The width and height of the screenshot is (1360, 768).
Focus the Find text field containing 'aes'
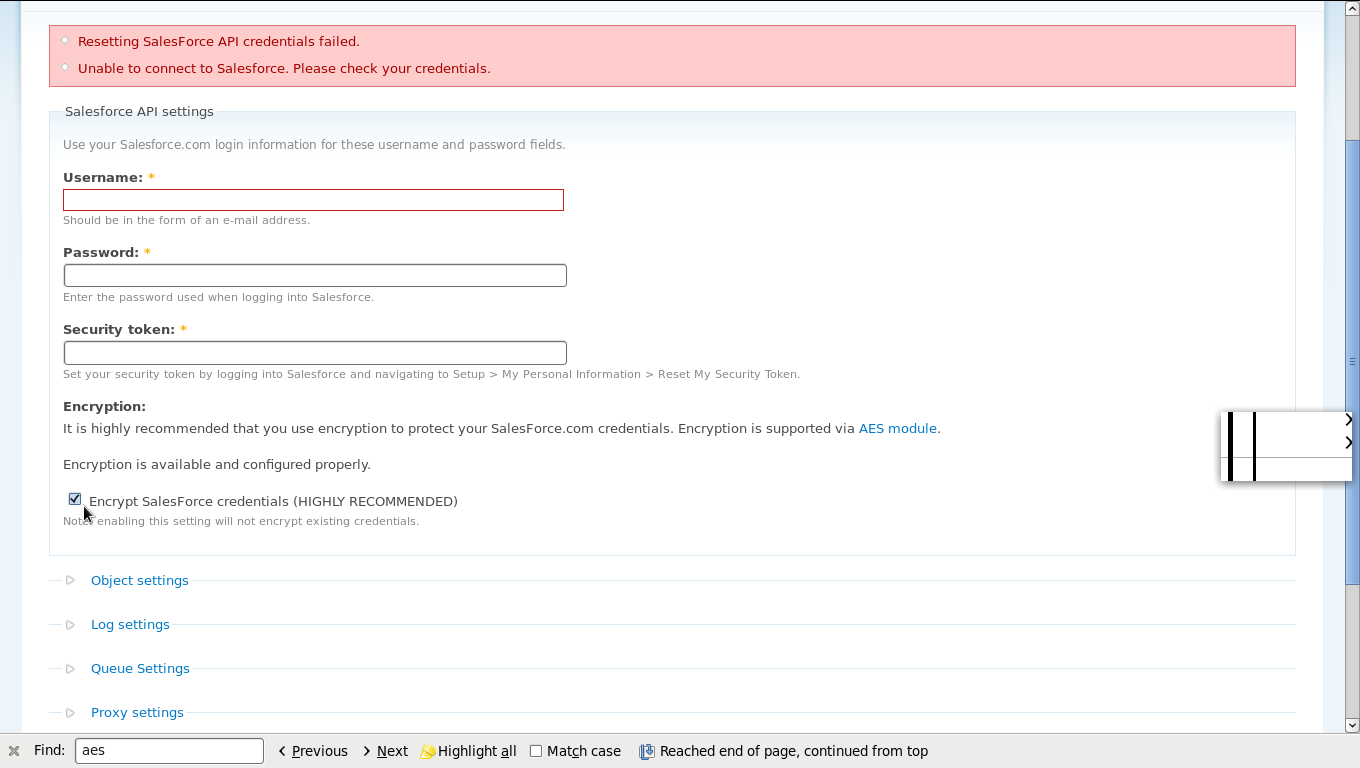pyautogui.click(x=169, y=751)
